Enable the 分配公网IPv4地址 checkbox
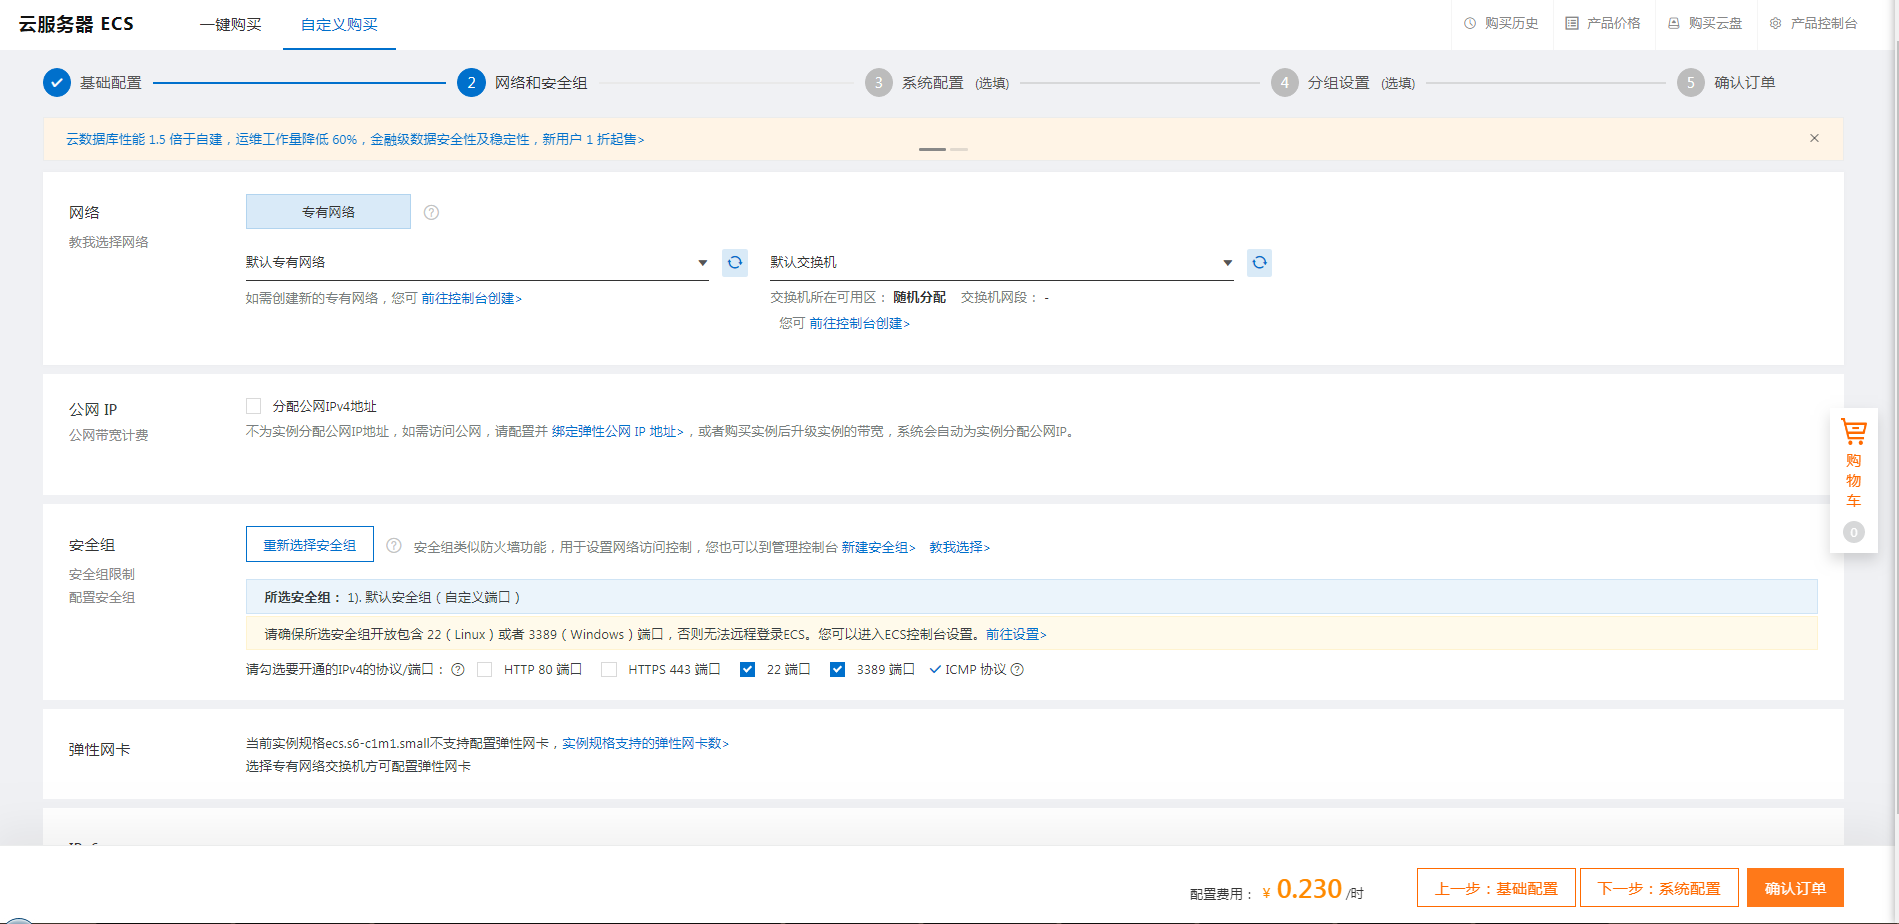Screen dimensions: 1899x924 click(x=253, y=405)
